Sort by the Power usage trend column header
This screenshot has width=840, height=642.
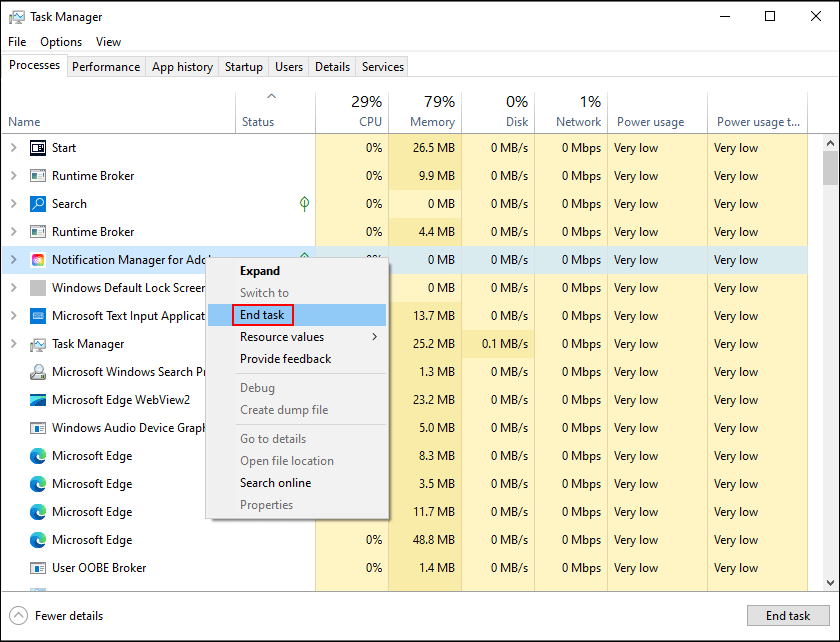pyautogui.click(x=758, y=113)
